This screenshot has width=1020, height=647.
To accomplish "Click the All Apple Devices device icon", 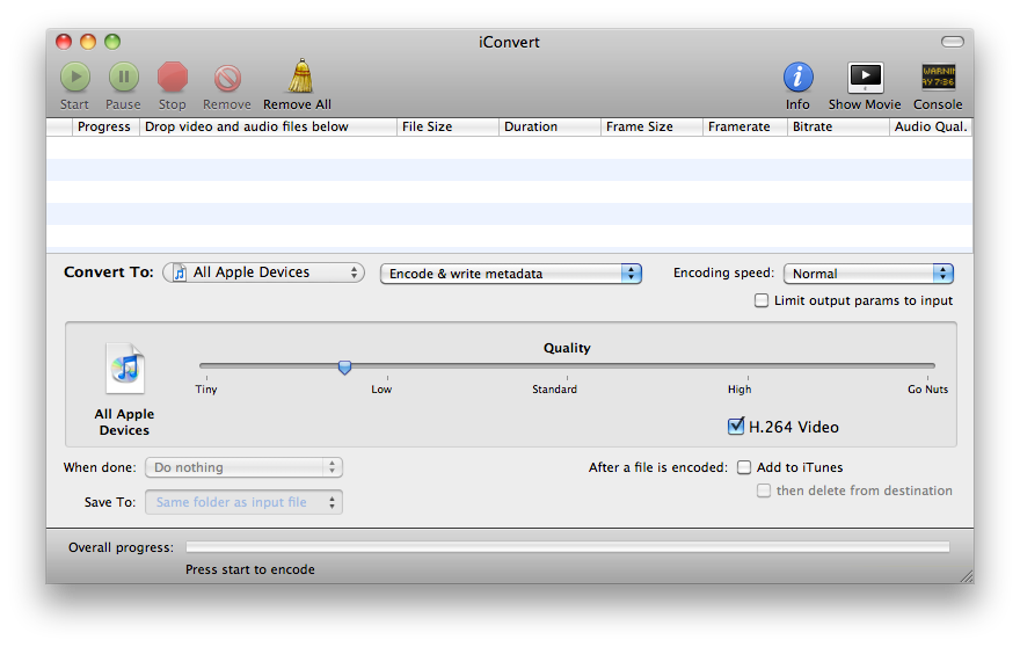I will [x=124, y=368].
